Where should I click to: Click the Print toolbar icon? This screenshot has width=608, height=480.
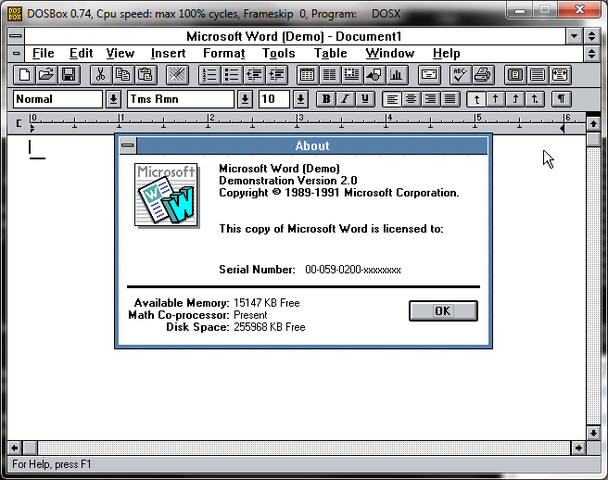coord(483,75)
